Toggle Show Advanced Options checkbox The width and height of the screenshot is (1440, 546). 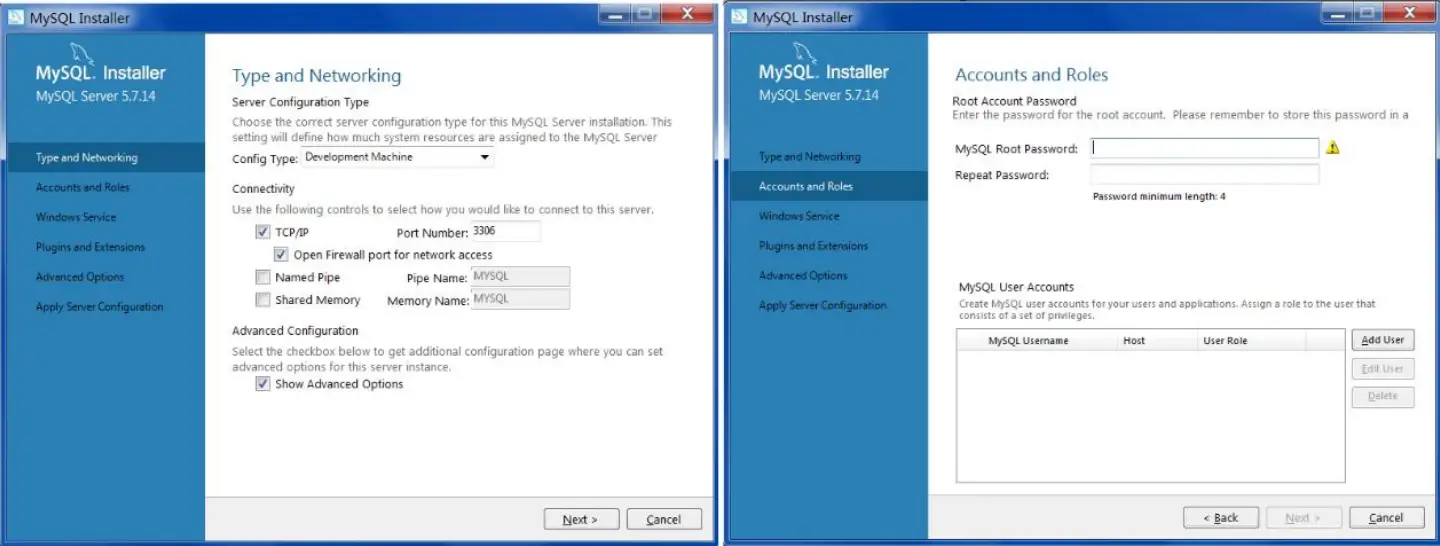pyautogui.click(x=263, y=384)
